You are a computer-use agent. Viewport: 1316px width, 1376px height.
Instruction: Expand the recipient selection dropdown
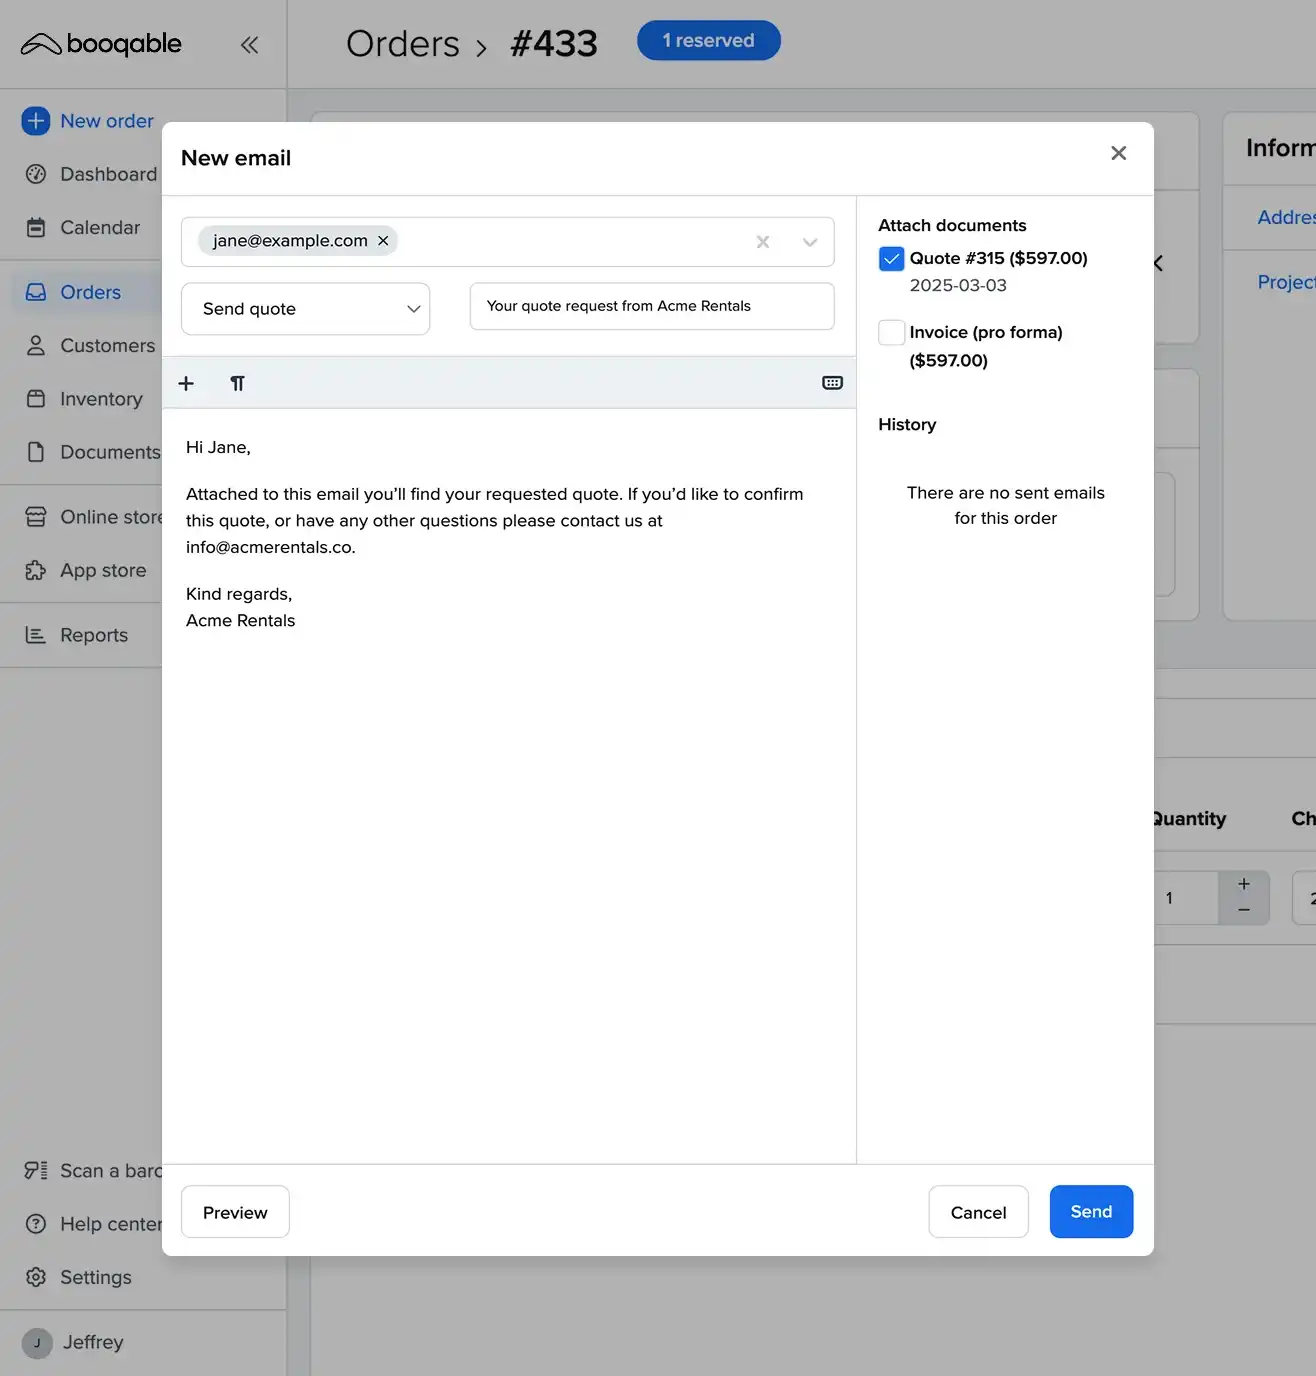(810, 242)
